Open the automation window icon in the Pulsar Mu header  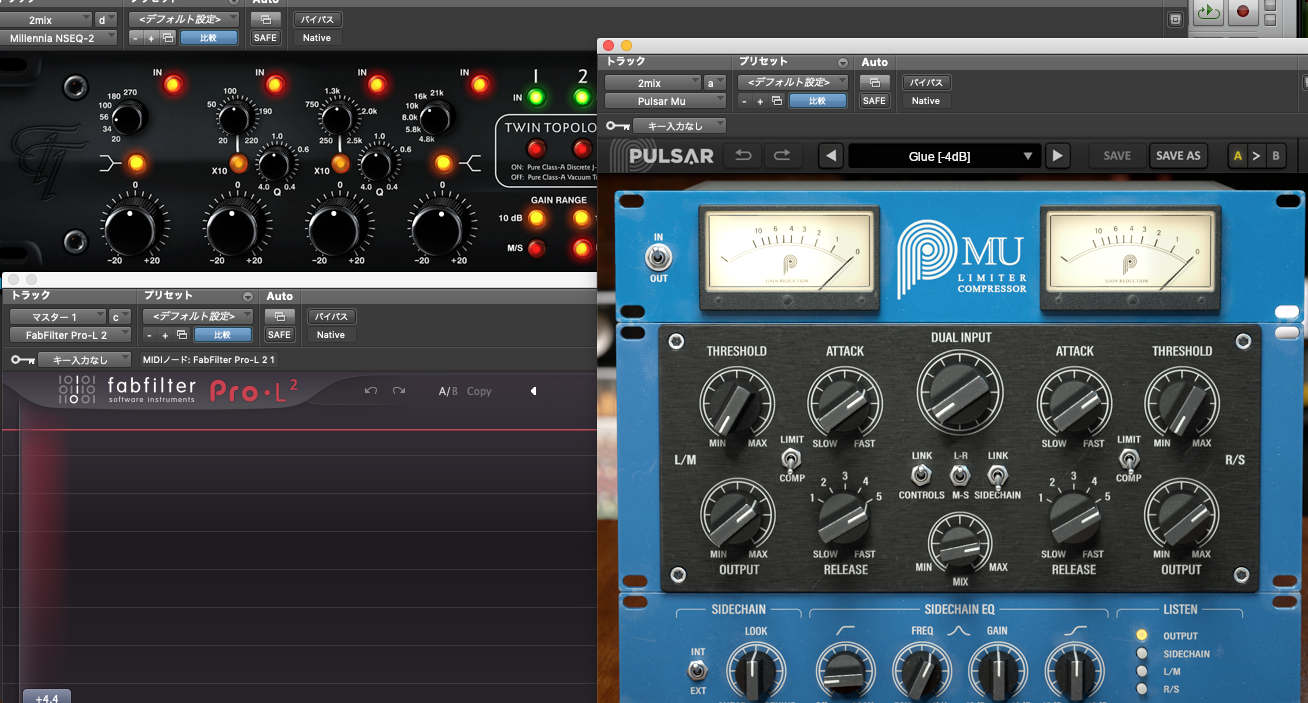pyautogui.click(x=874, y=82)
